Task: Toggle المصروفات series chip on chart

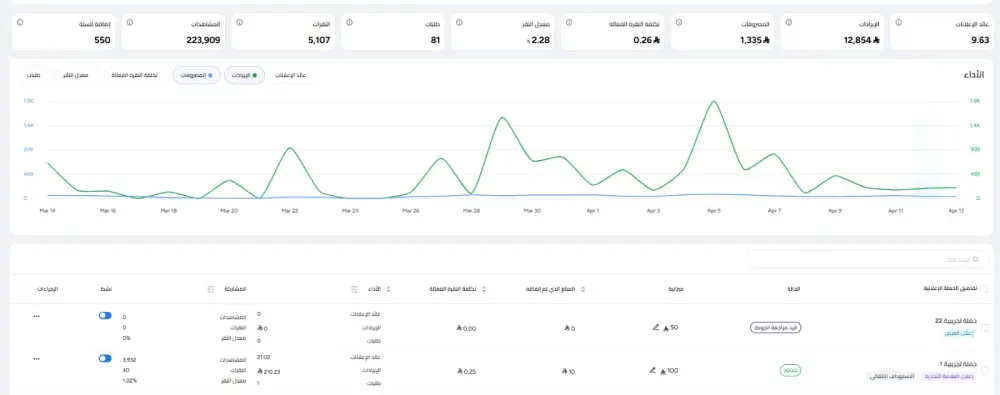Action: click(196, 75)
